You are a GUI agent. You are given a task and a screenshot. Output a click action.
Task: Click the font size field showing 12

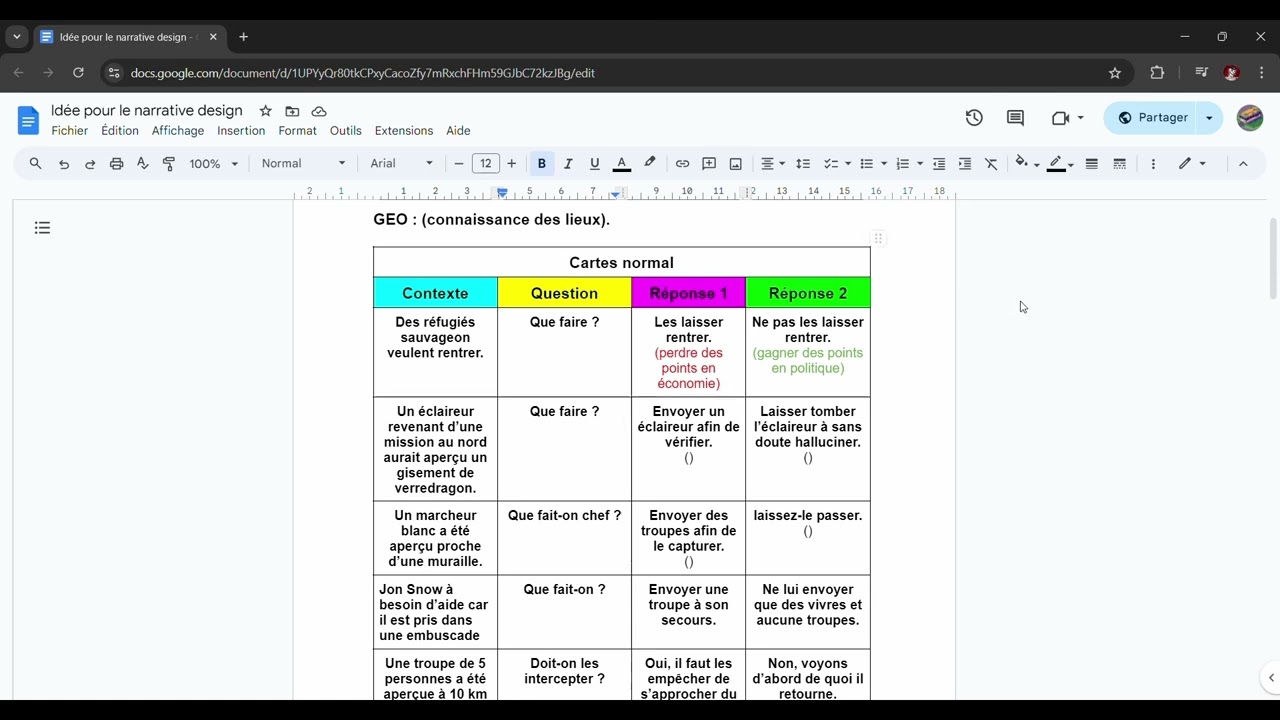[485, 164]
